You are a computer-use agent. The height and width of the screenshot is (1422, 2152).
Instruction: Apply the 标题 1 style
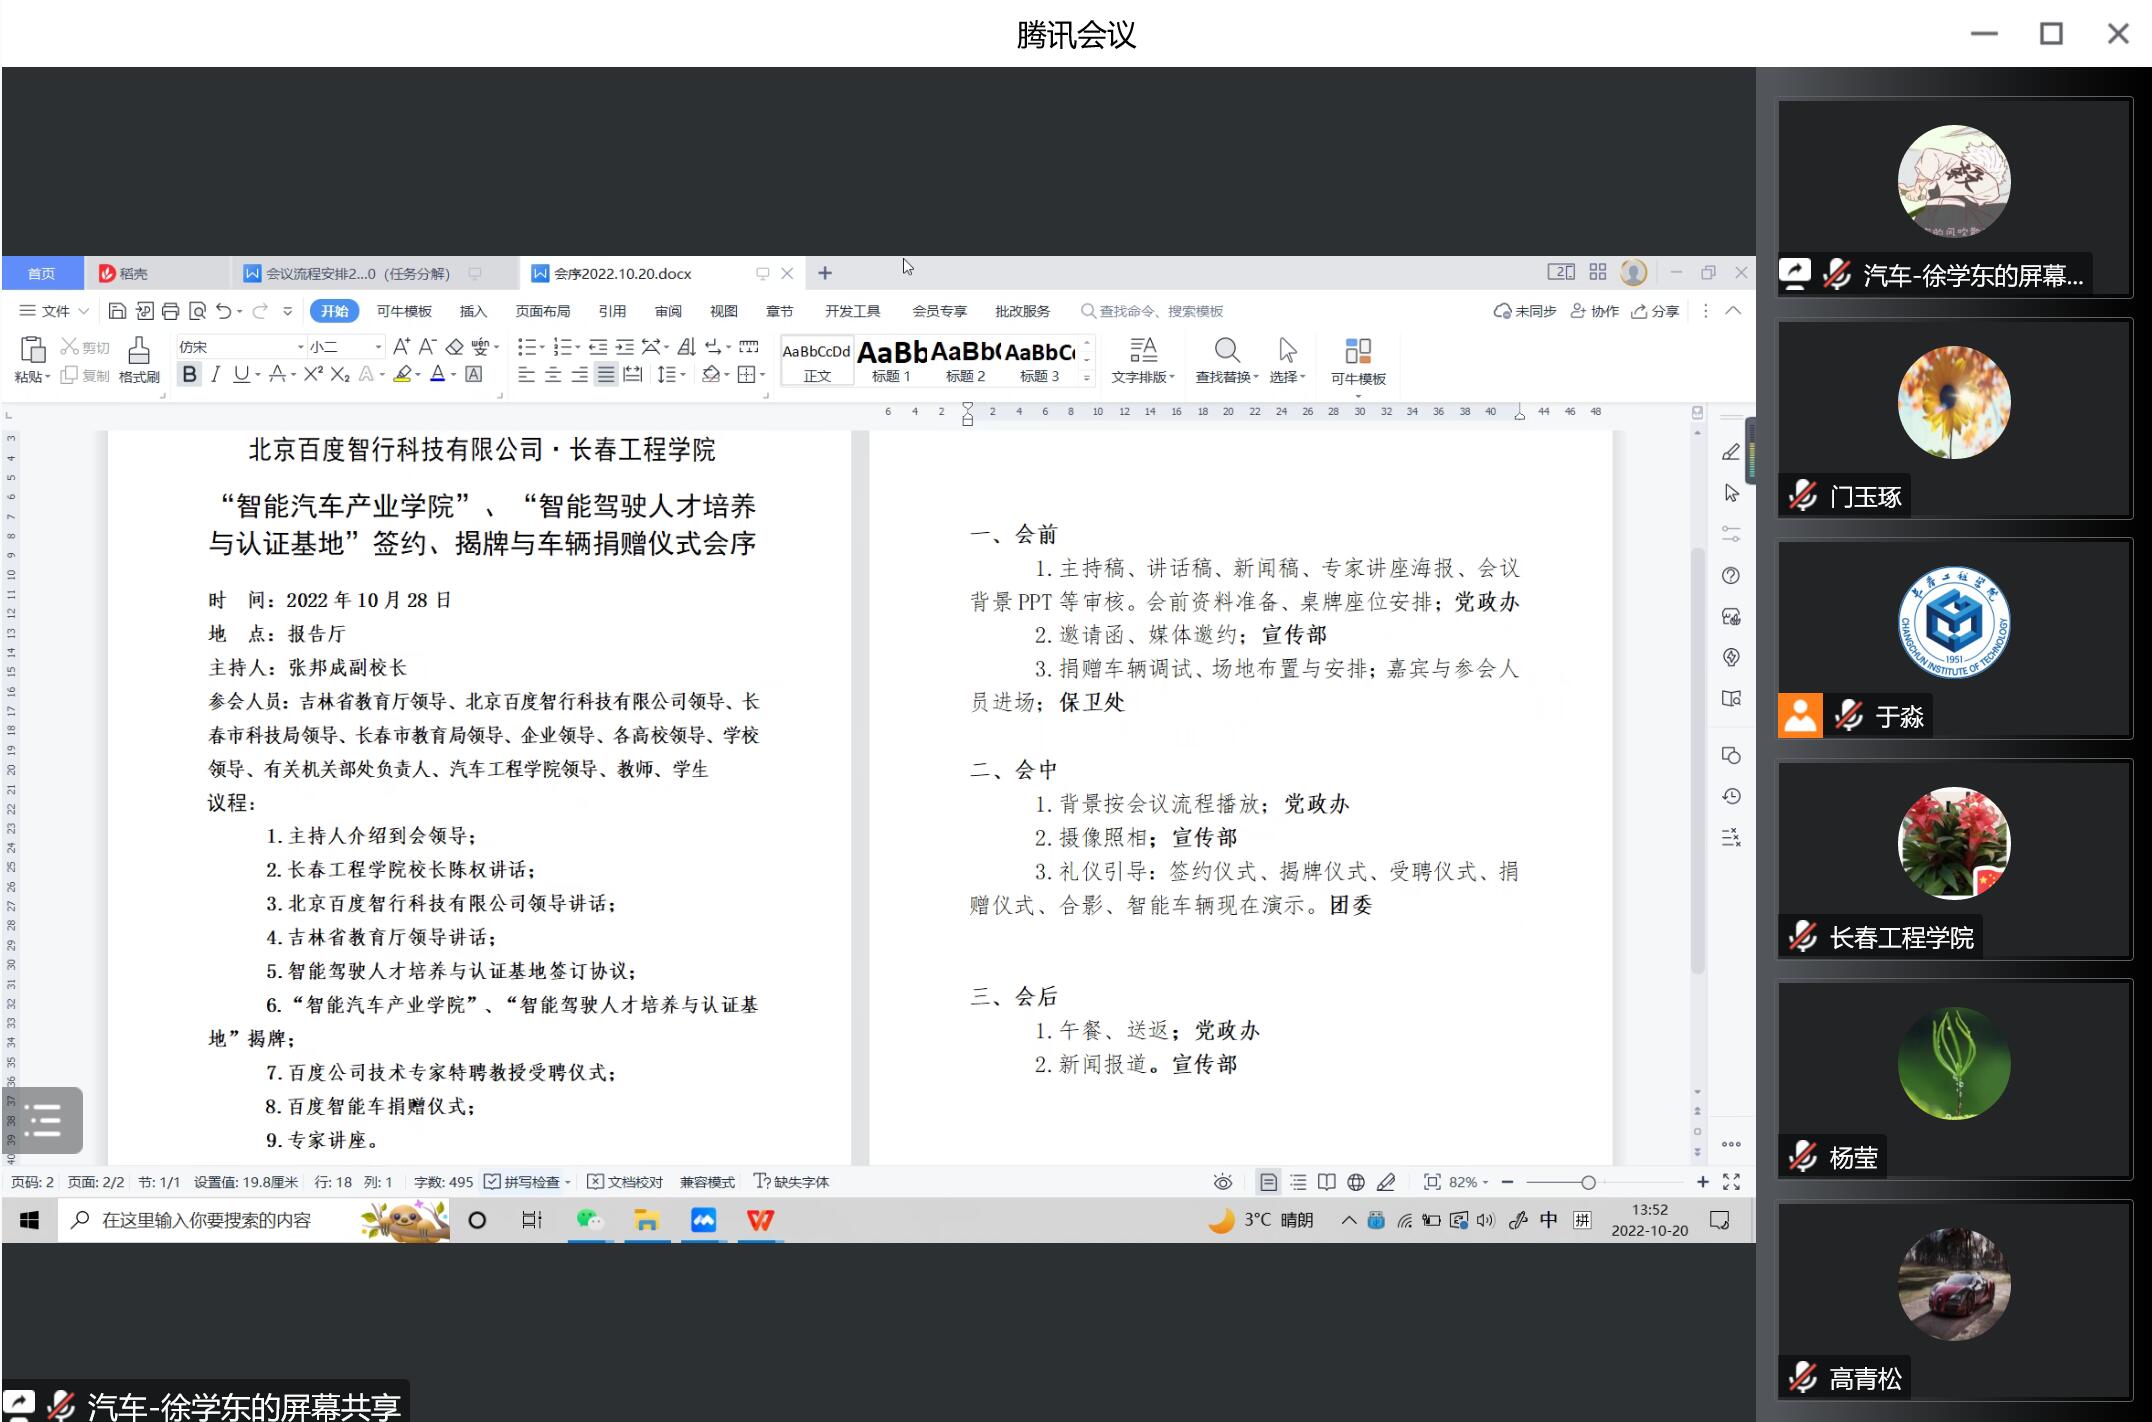coord(891,360)
